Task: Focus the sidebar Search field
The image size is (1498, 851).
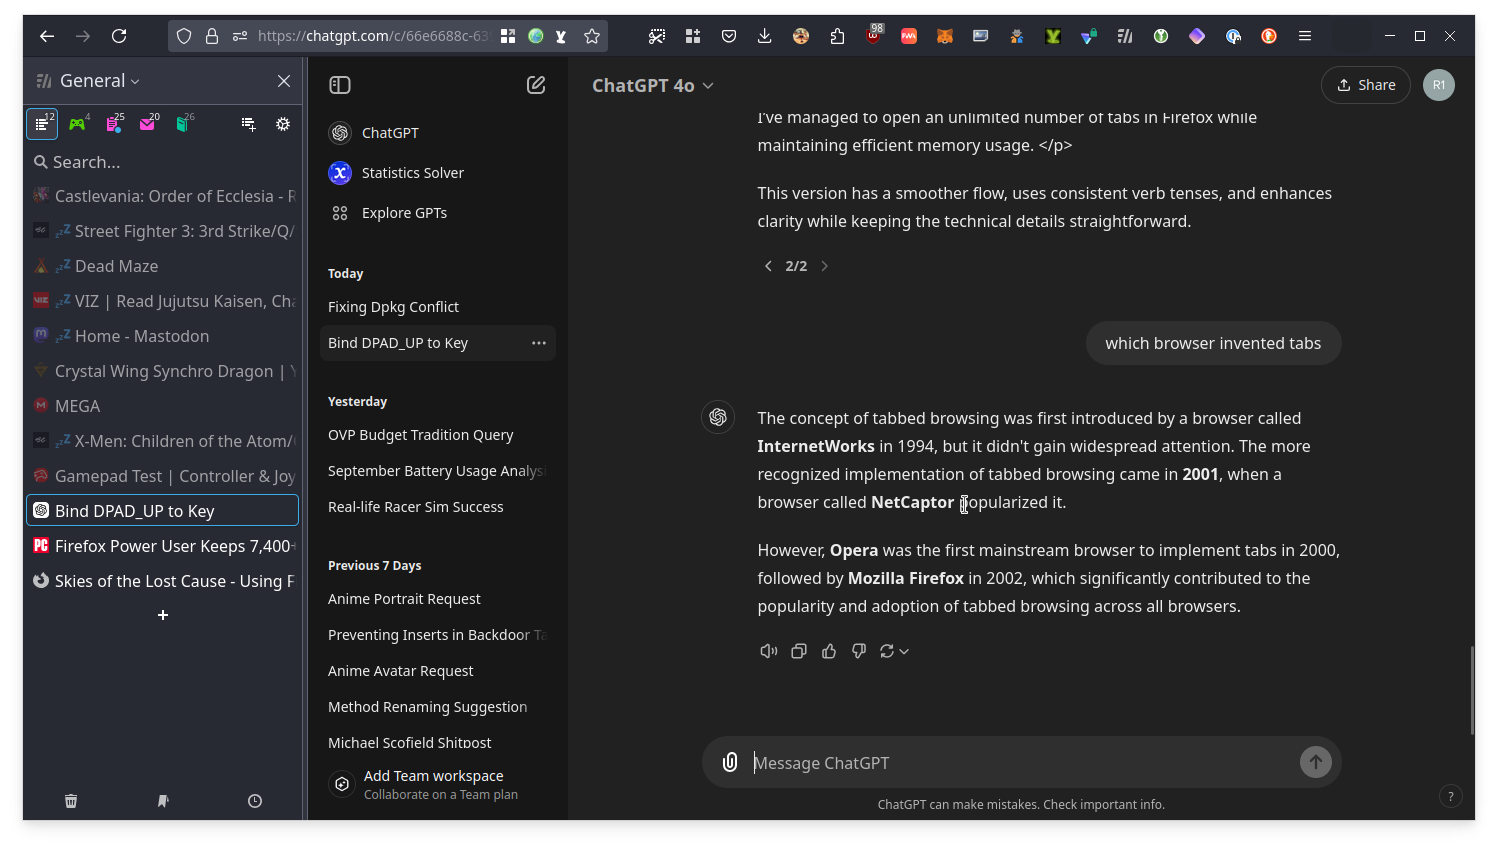Action: (163, 162)
